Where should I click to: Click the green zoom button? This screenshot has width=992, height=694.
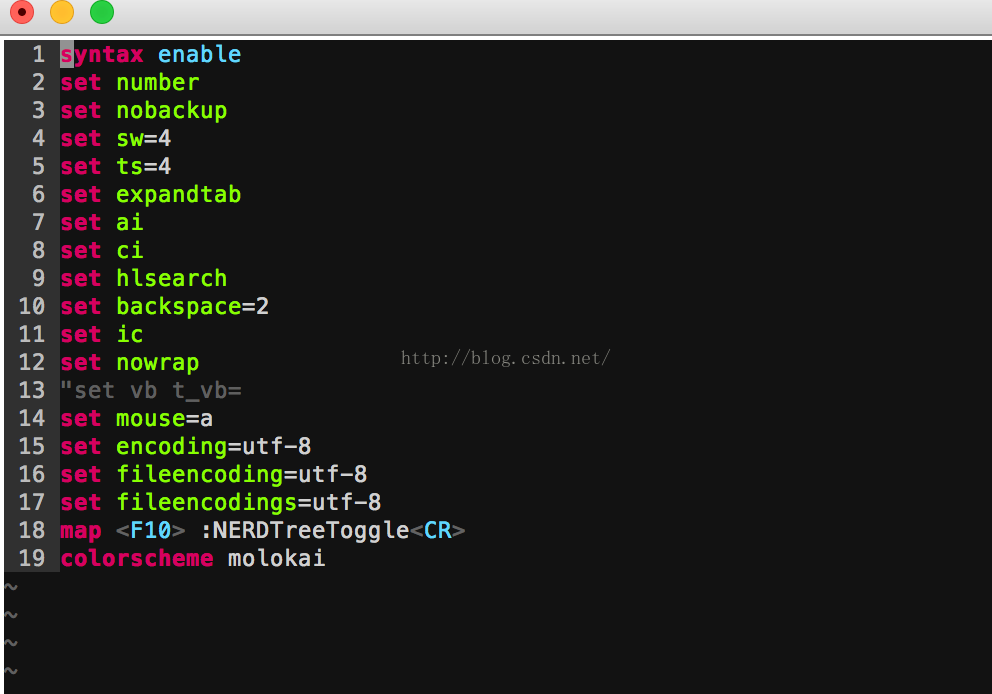pyautogui.click(x=100, y=13)
